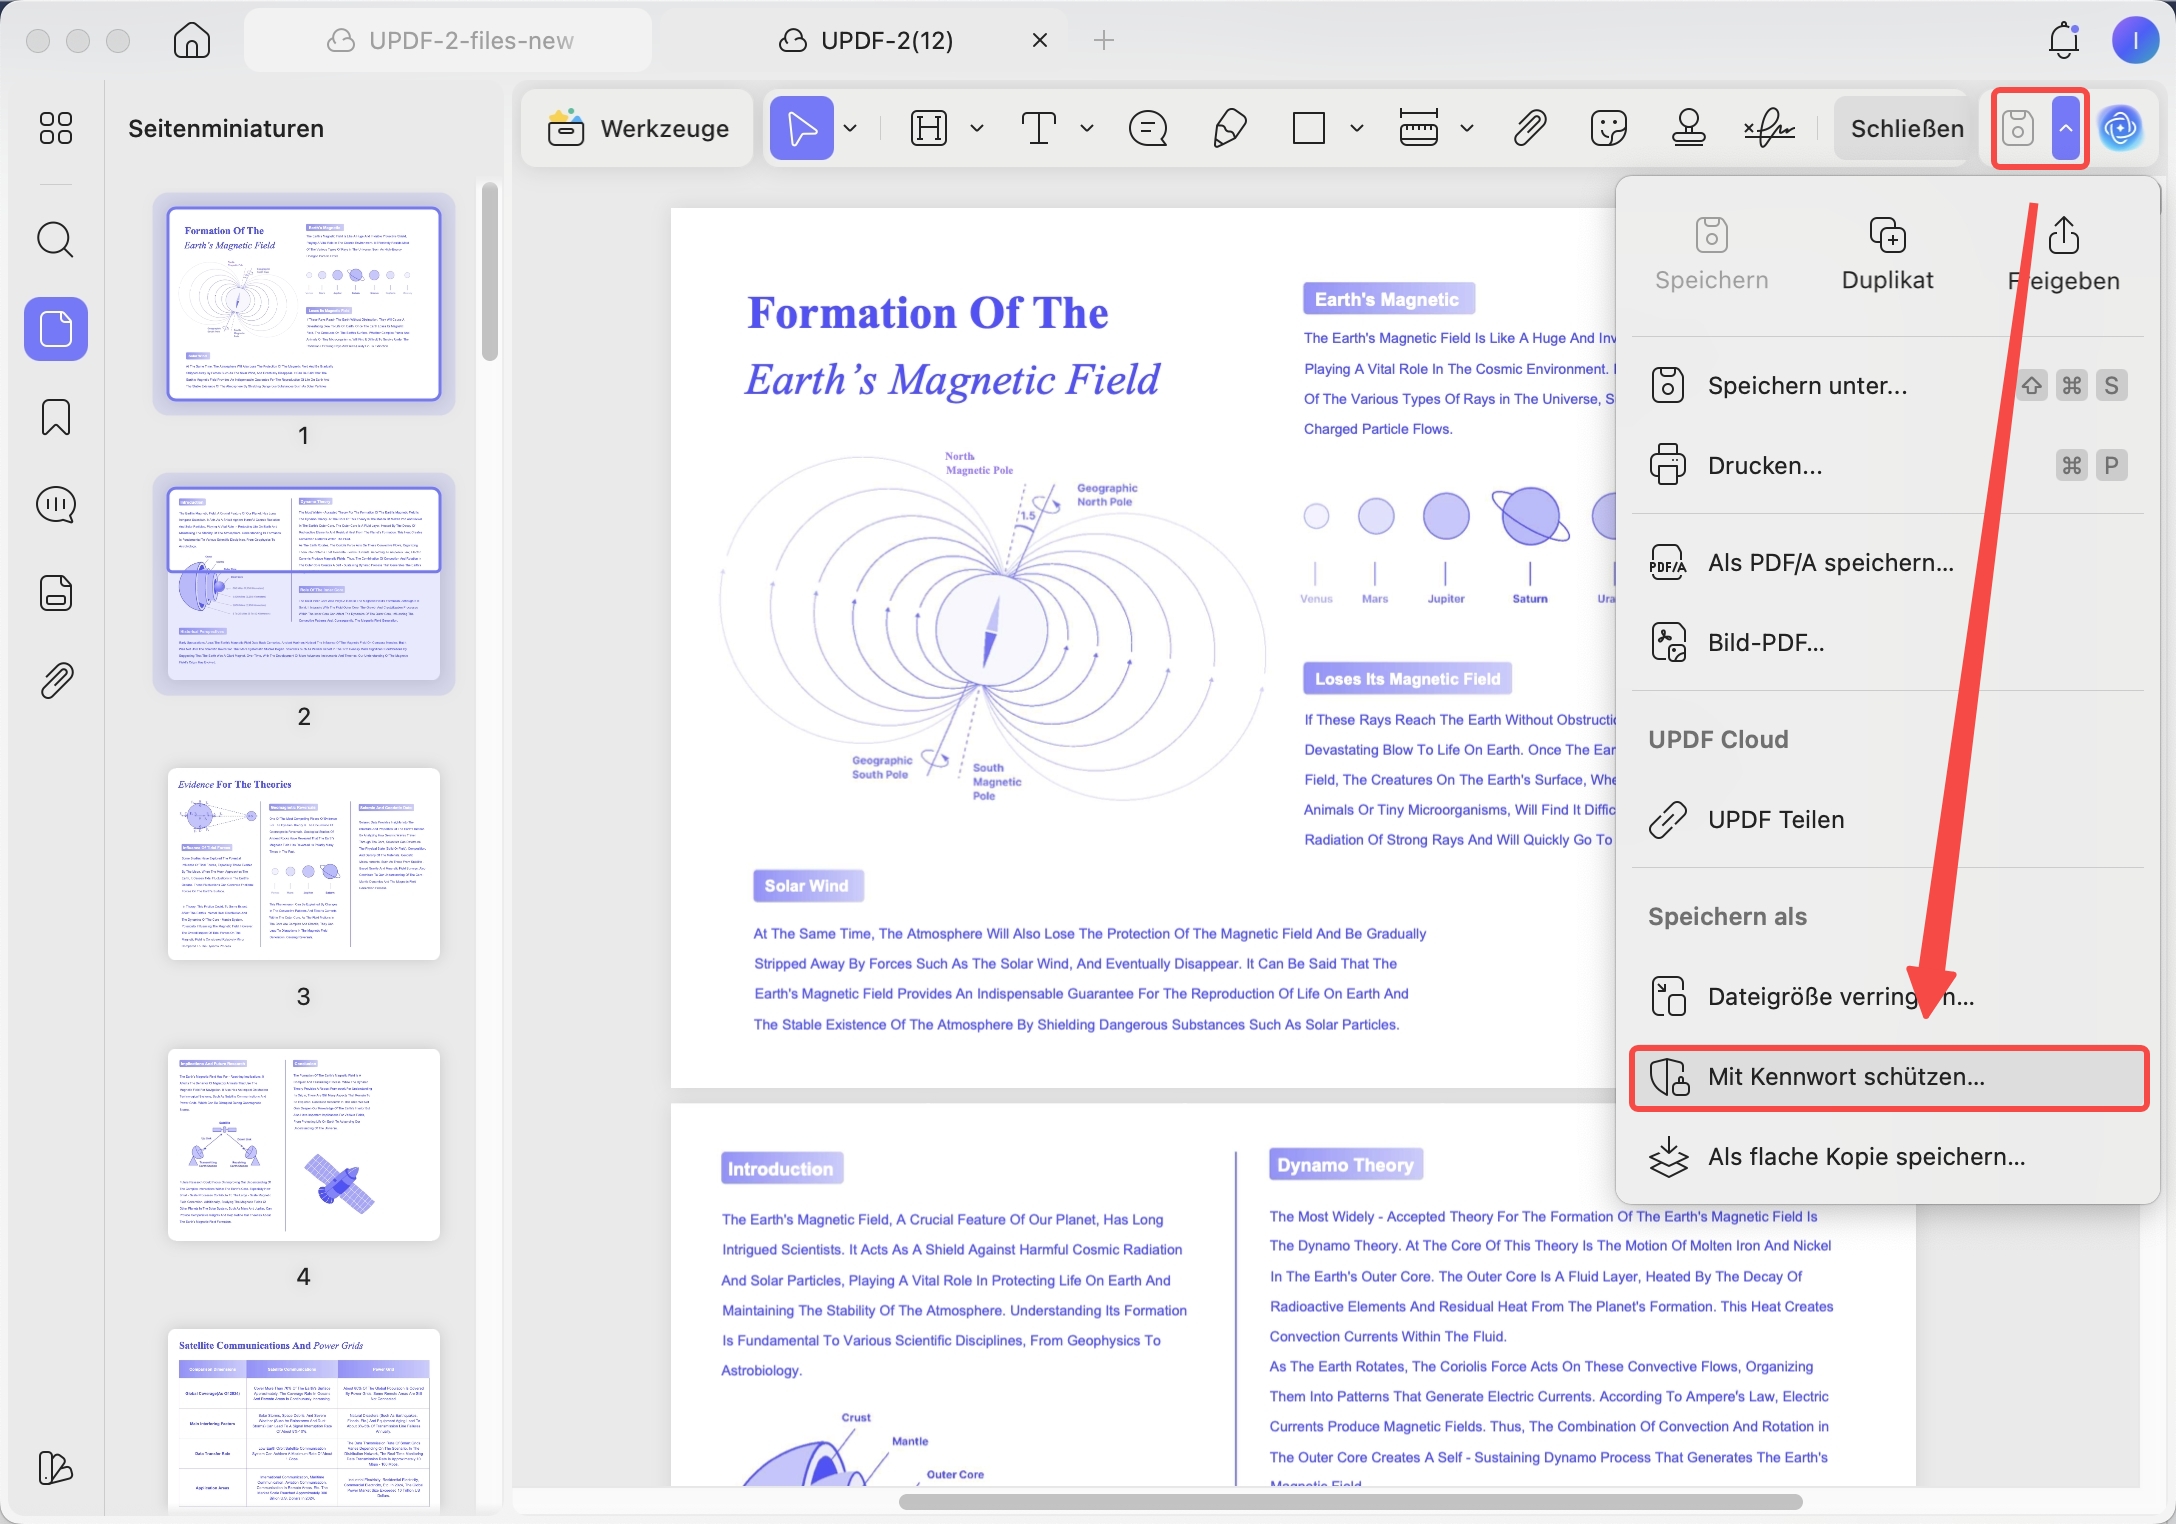The height and width of the screenshot is (1524, 2176).
Task: Click the sticker tool icon
Action: 1609,128
